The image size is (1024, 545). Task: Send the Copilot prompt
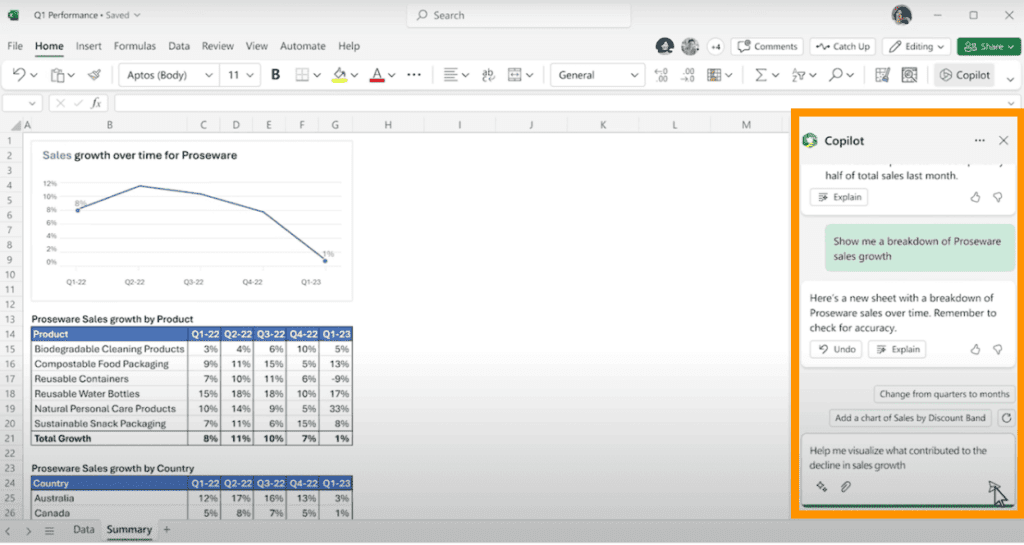(994, 487)
